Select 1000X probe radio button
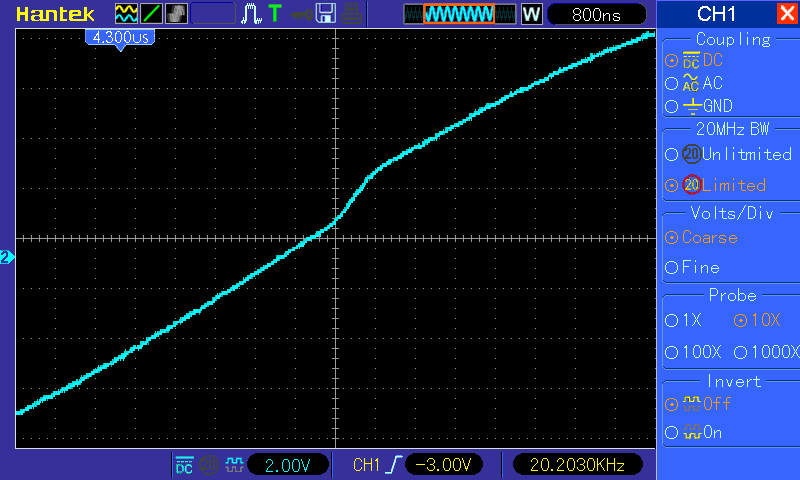This screenshot has width=800, height=480. coord(740,352)
